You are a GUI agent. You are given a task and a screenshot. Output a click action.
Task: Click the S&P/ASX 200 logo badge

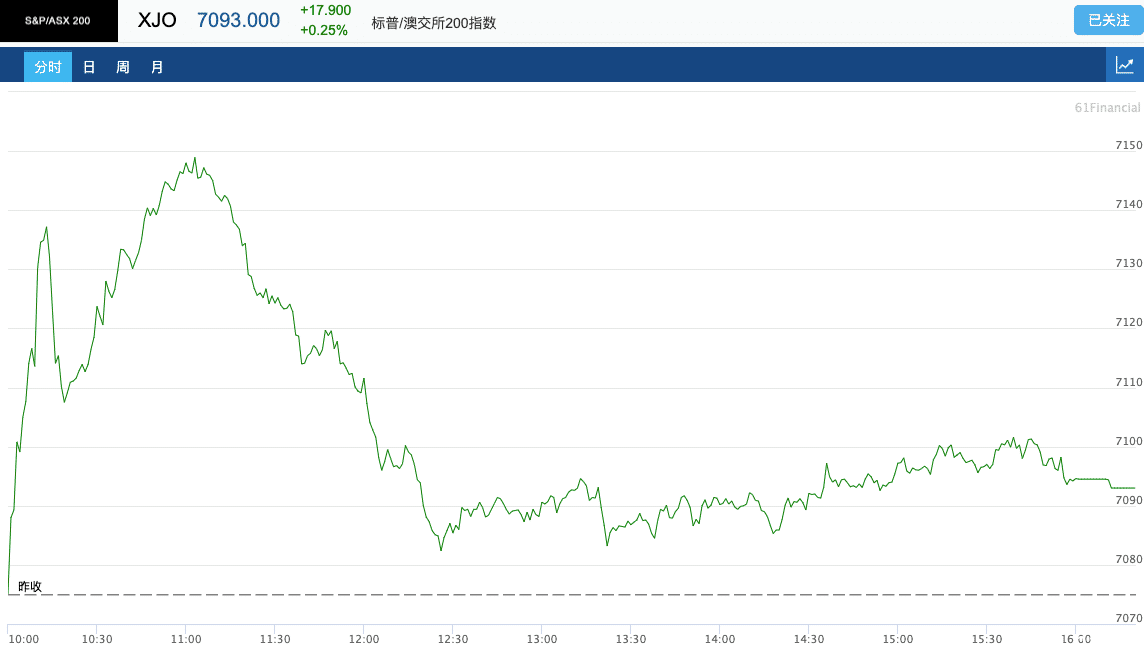click(x=58, y=20)
